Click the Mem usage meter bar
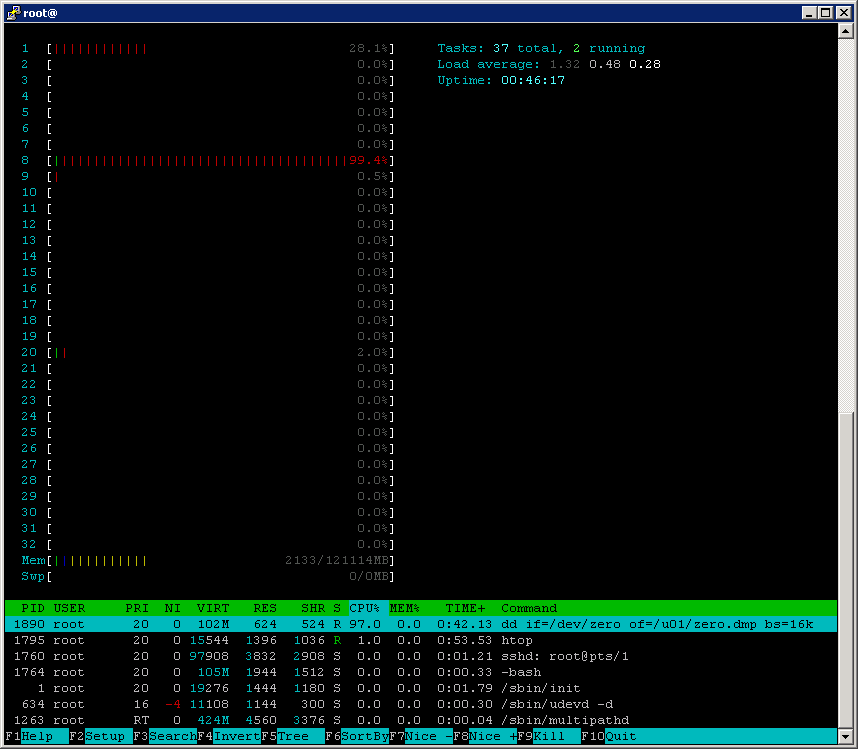The height and width of the screenshot is (749, 858). tap(221, 560)
